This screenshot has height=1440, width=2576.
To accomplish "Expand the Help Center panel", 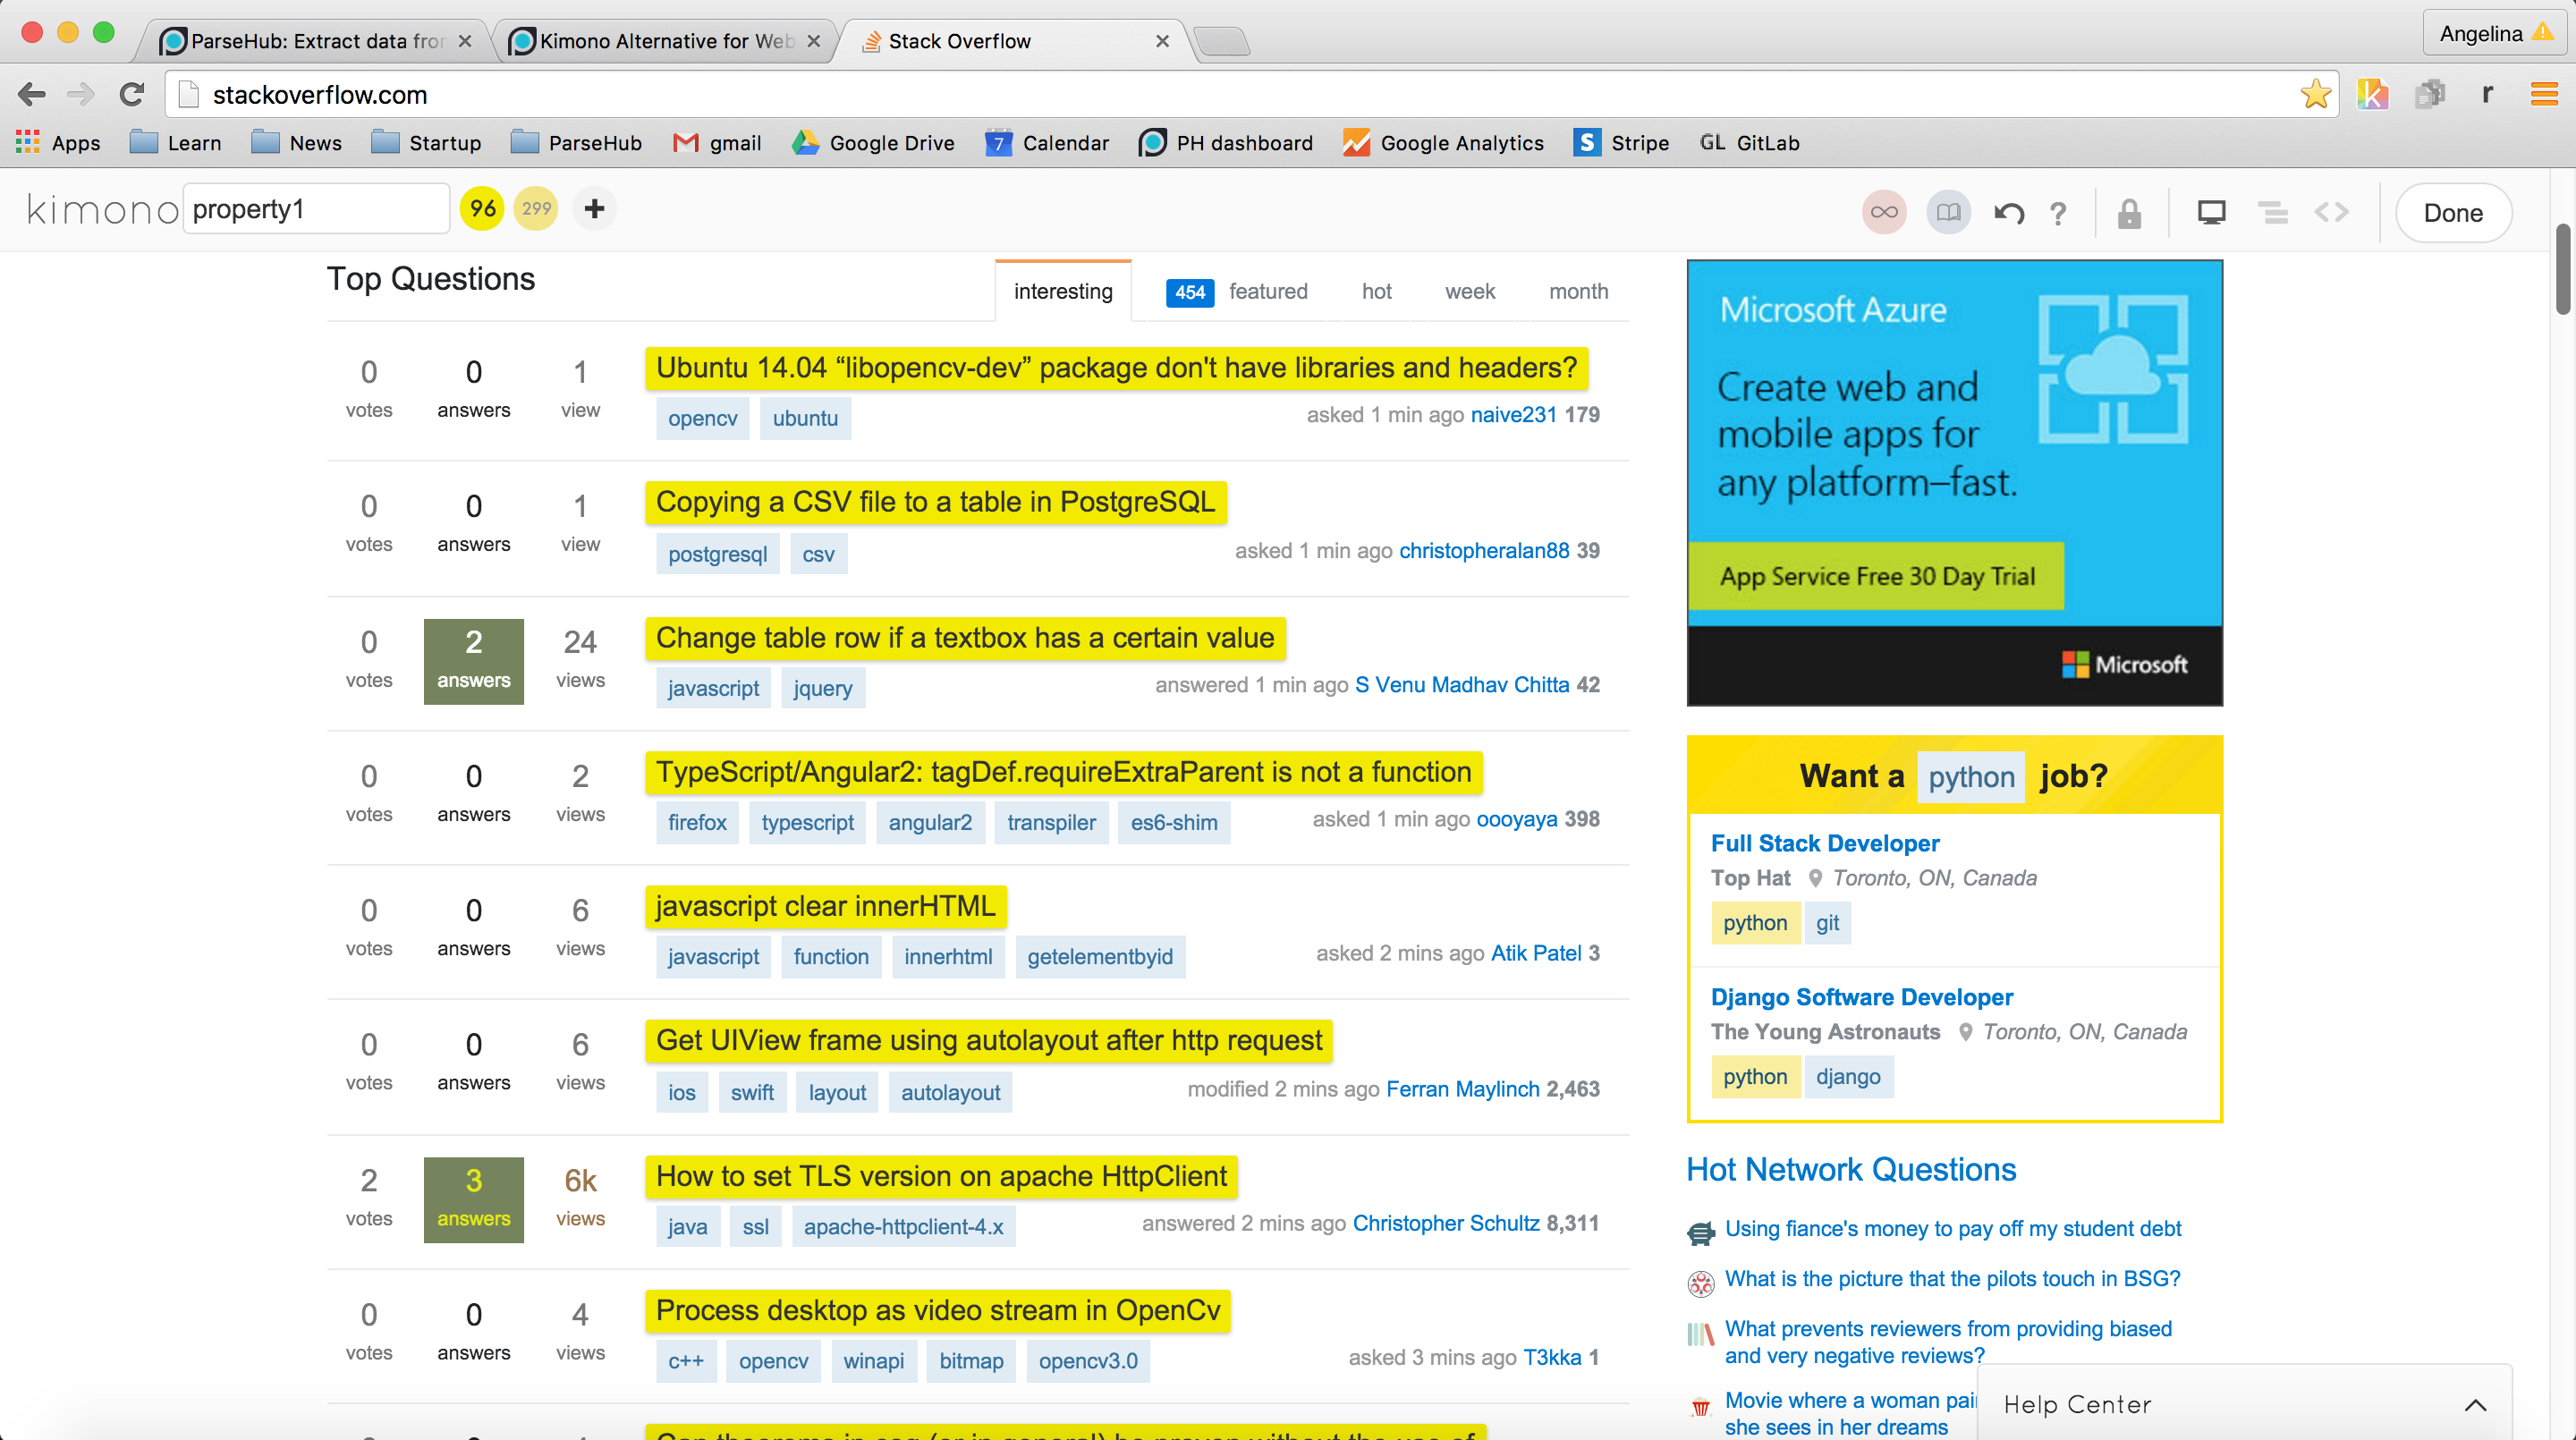I will click(2244, 1403).
